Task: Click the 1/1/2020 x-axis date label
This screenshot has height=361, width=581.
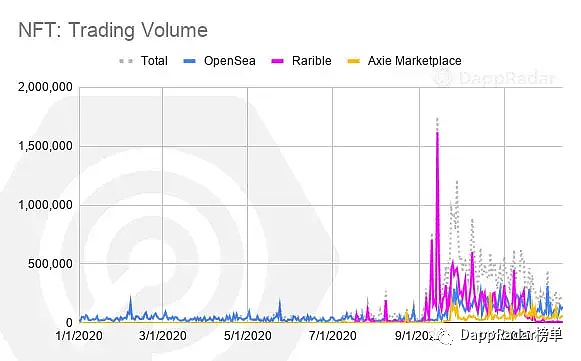Action: coord(79,336)
